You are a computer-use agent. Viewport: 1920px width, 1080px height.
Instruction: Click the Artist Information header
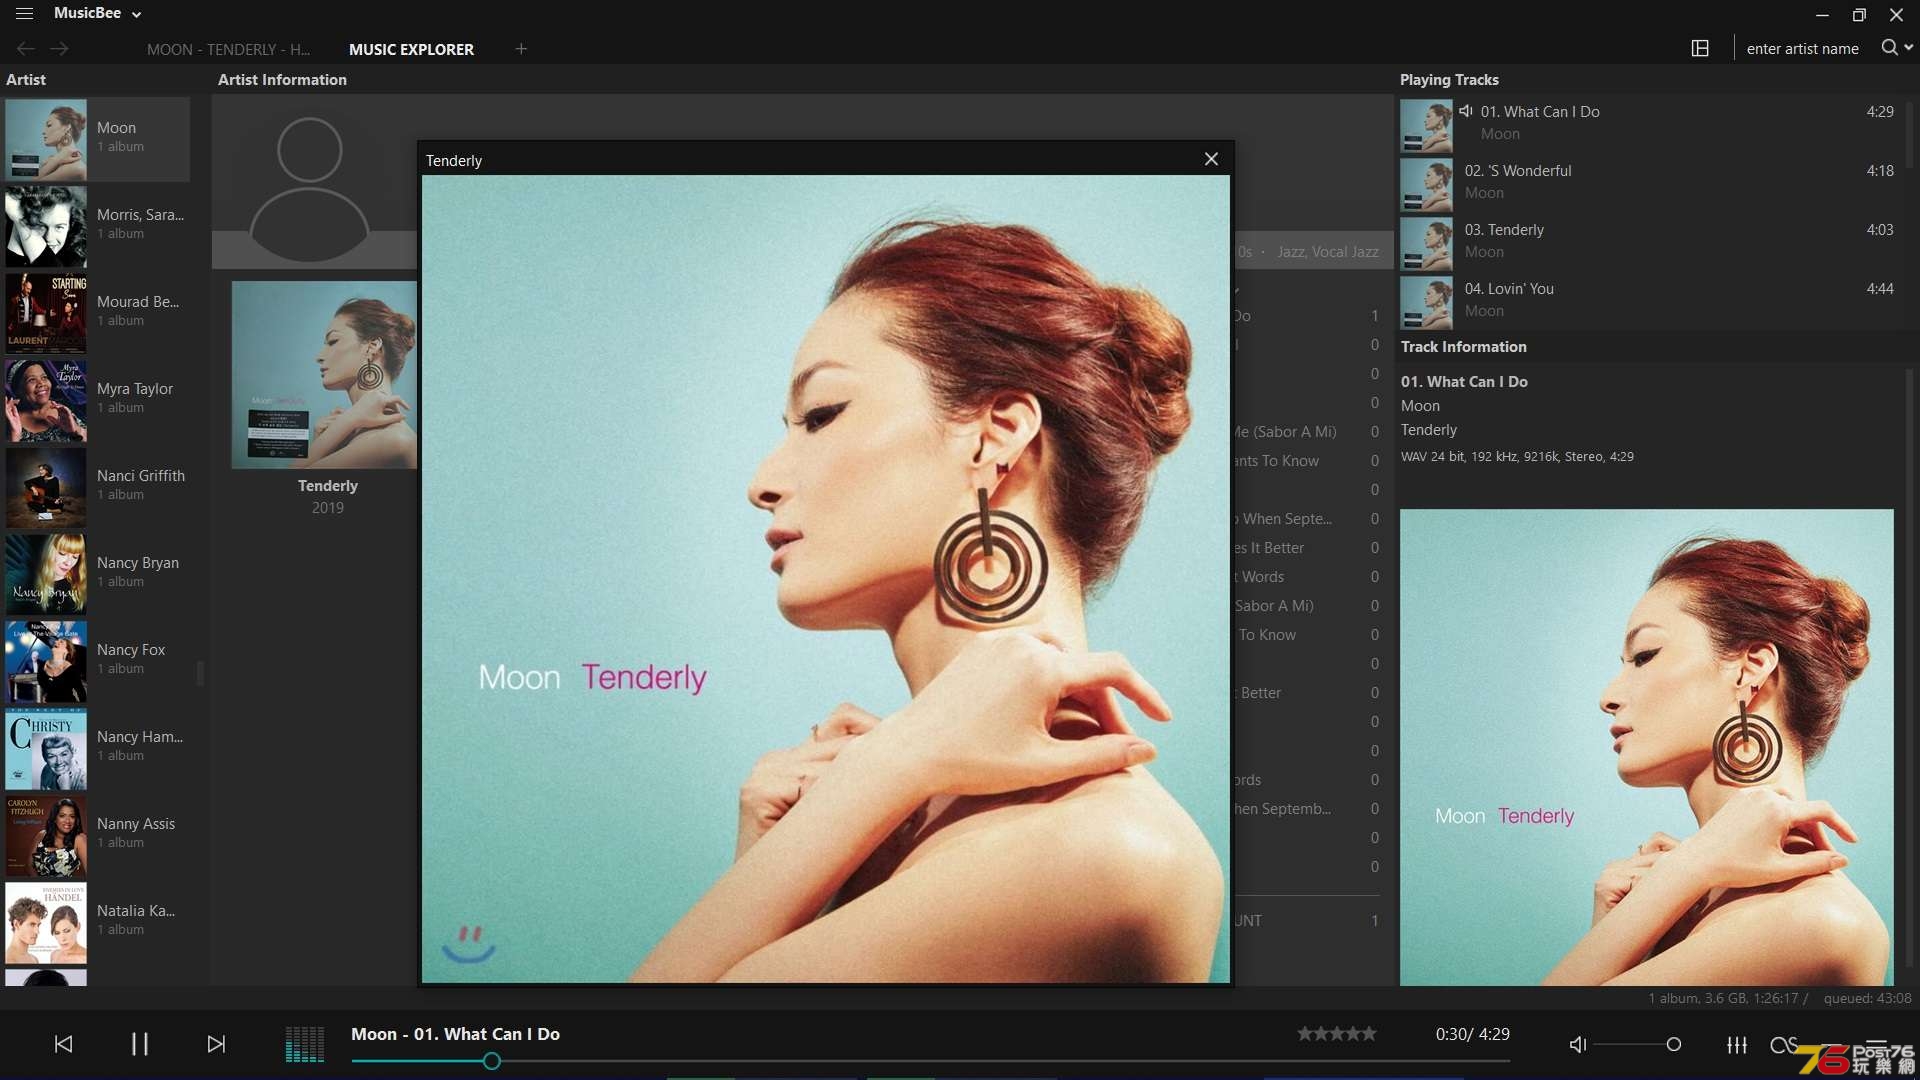[x=282, y=79]
